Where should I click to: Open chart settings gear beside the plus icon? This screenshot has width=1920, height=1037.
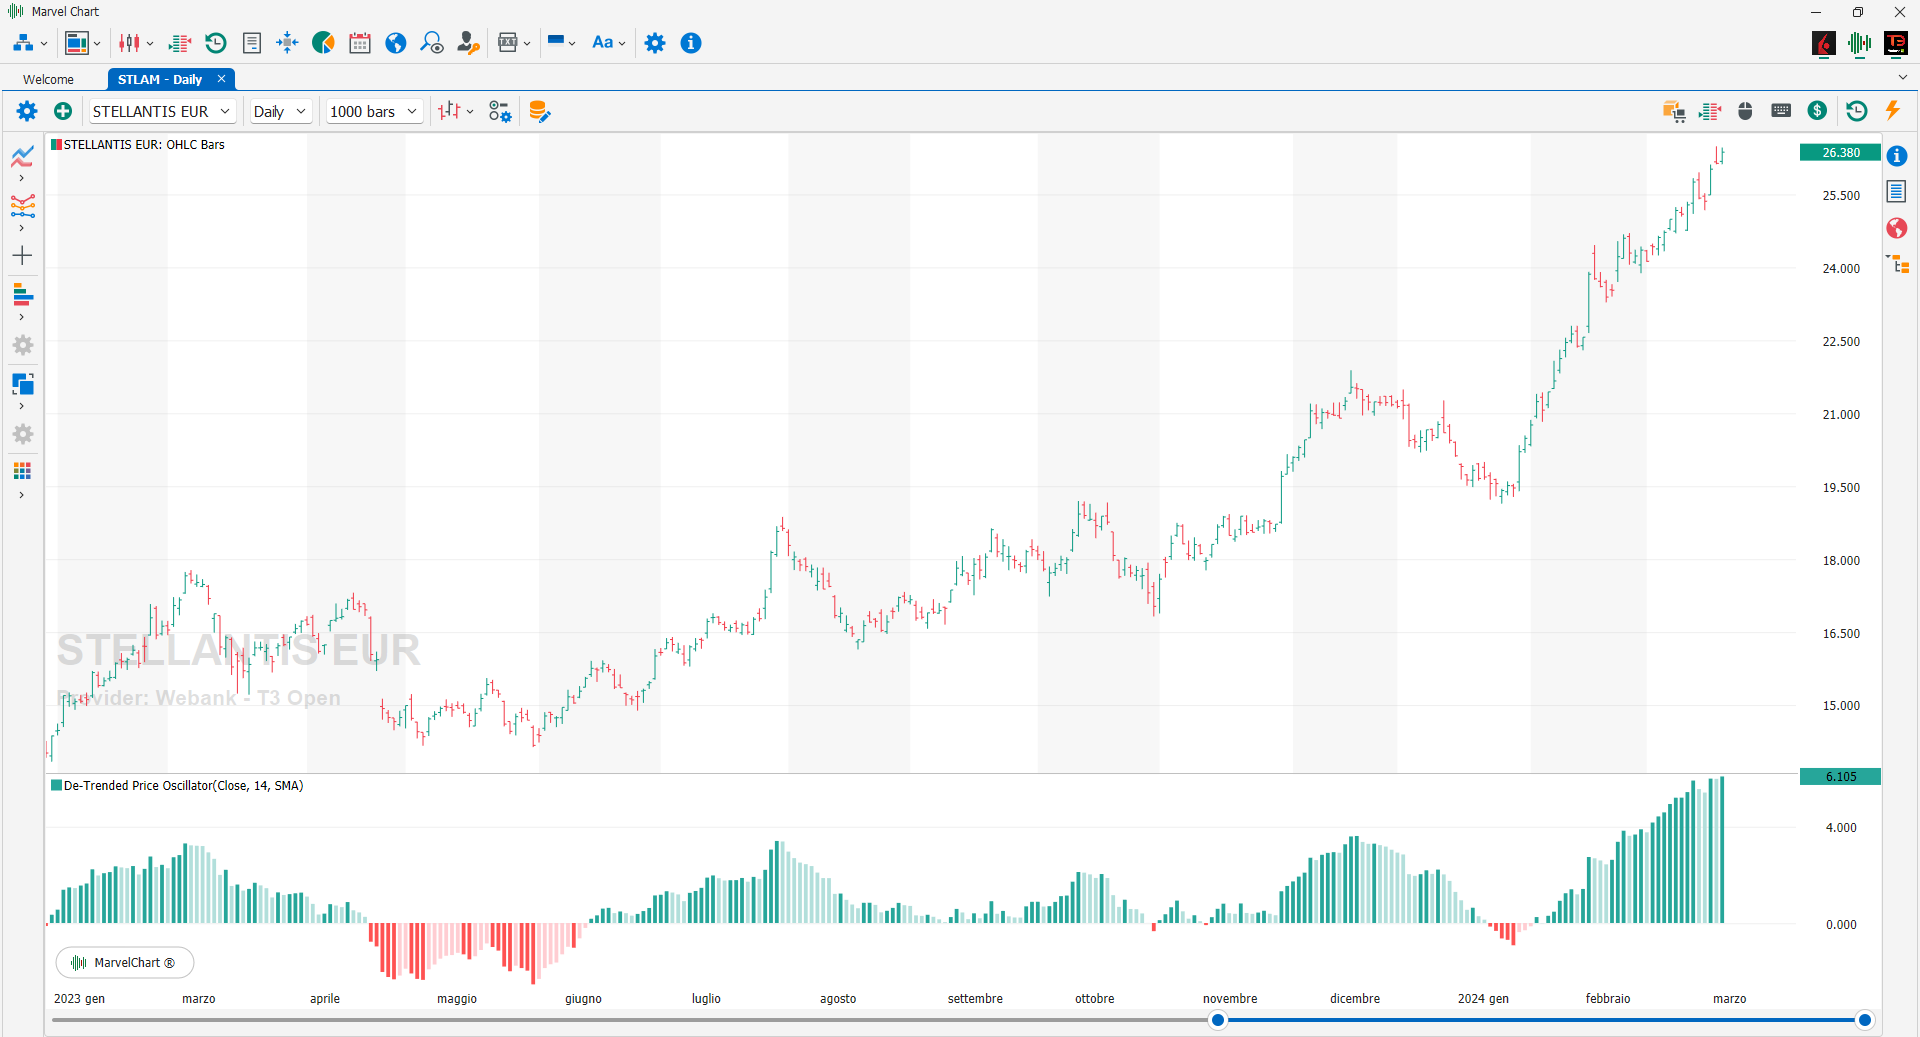(x=27, y=111)
